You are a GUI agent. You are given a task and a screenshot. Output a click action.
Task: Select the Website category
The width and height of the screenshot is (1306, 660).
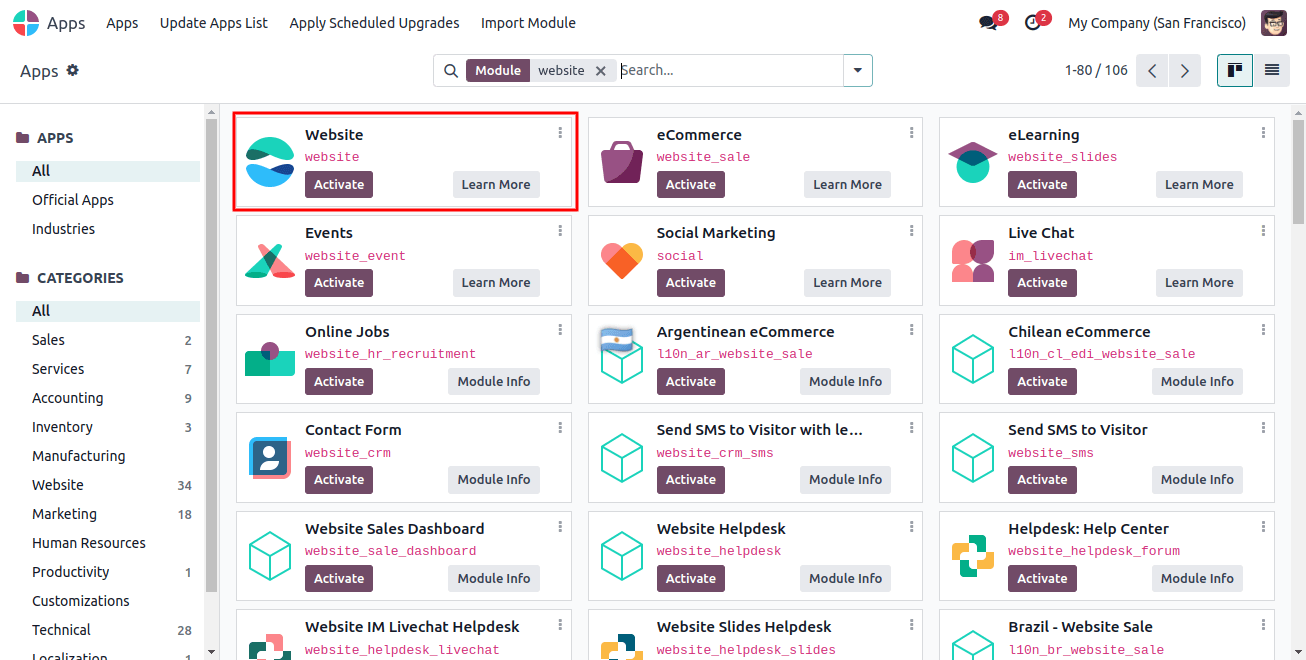click(x=108, y=485)
